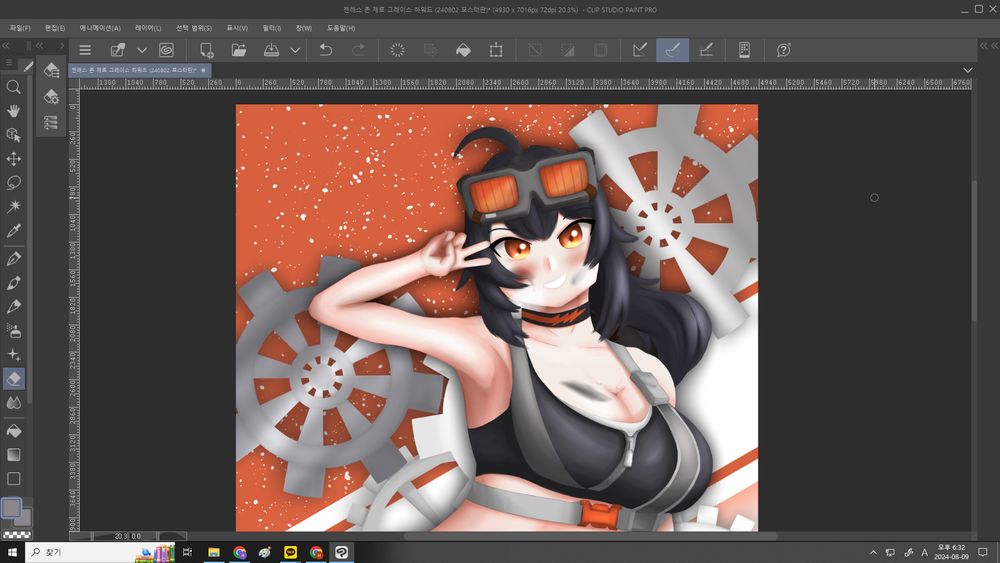Click the Clip Studio launcher spiral icon
The height and width of the screenshot is (563, 1000).
point(166,50)
